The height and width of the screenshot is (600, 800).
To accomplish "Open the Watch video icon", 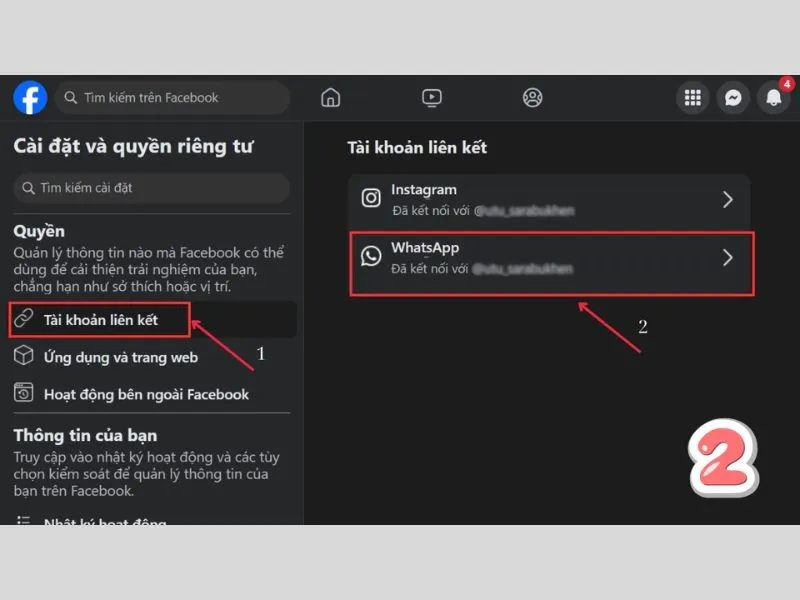I will 432,97.
